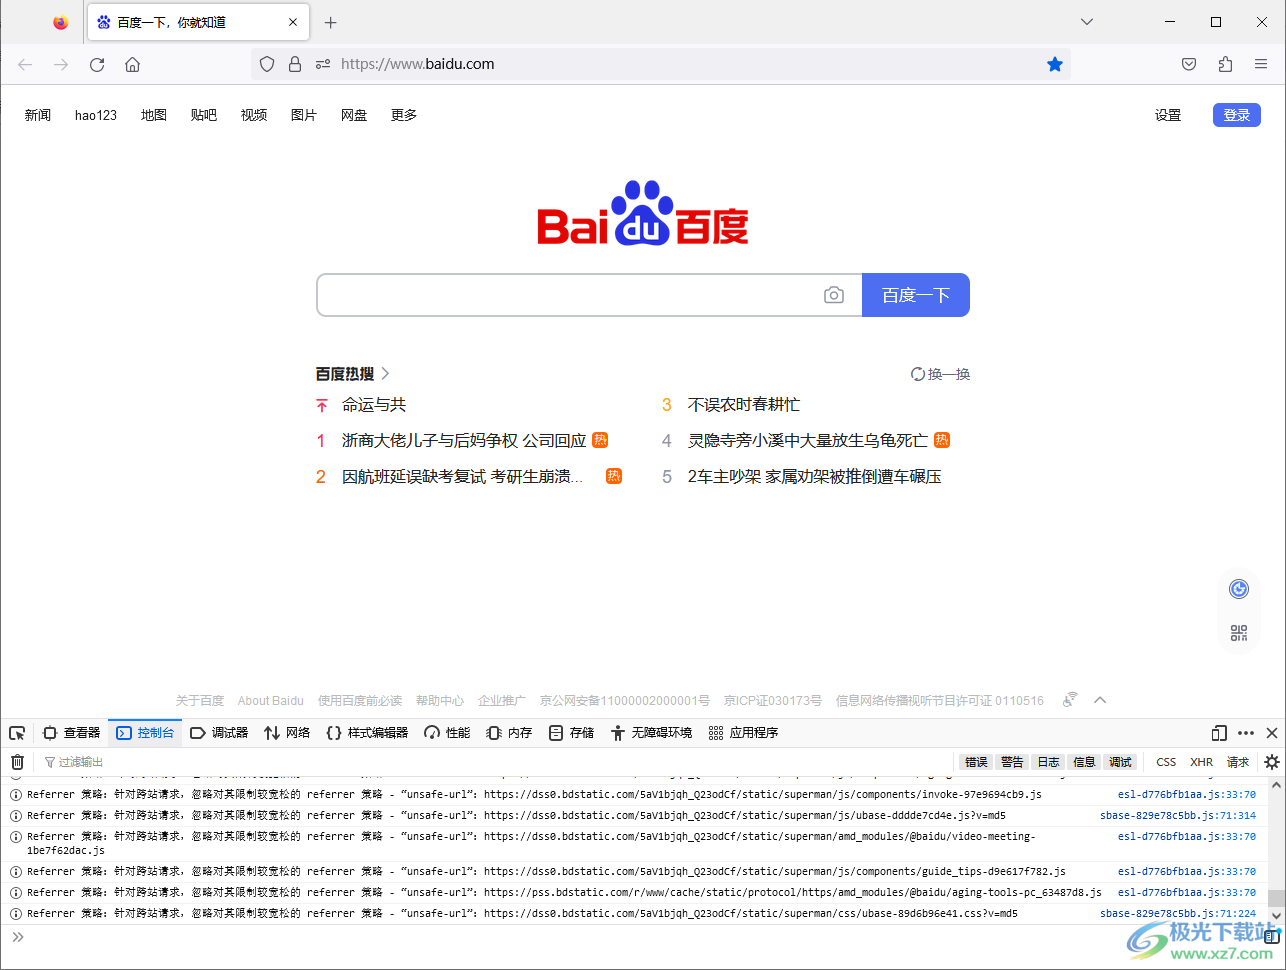The height and width of the screenshot is (970, 1286).
Task: Open console settings gear icon
Action: click(x=1272, y=762)
